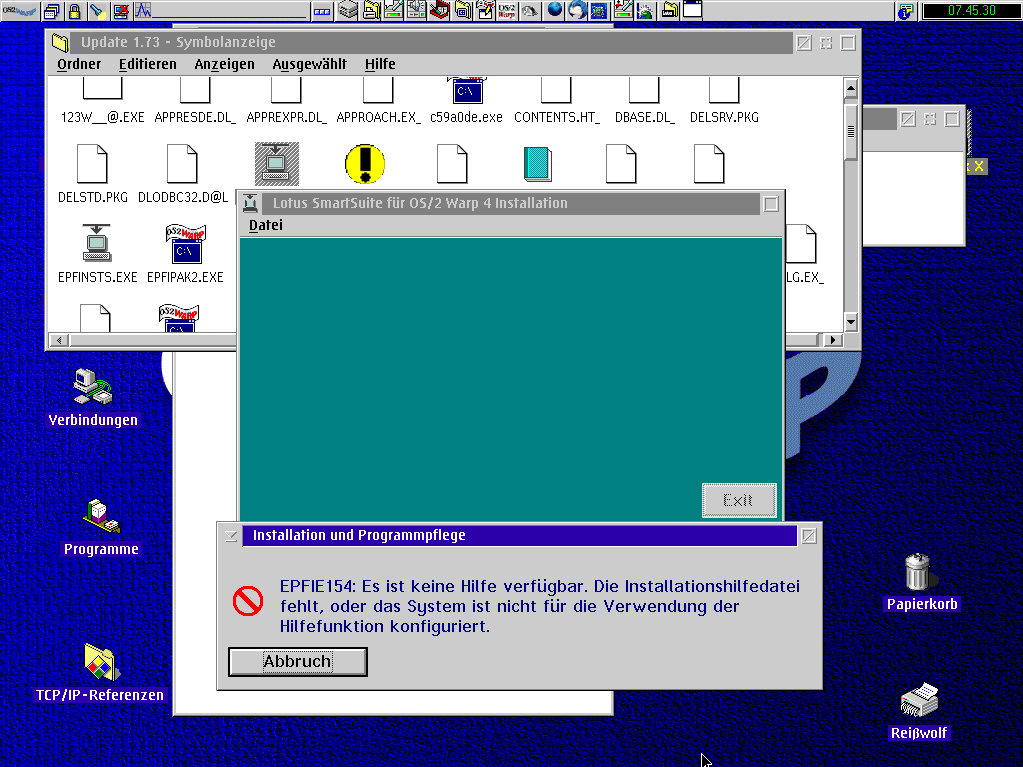Image resolution: width=1023 pixels, height=767 pixels.
Task: Open the Ordner menu
Action: pyautogui.click(x=79, y=64)
